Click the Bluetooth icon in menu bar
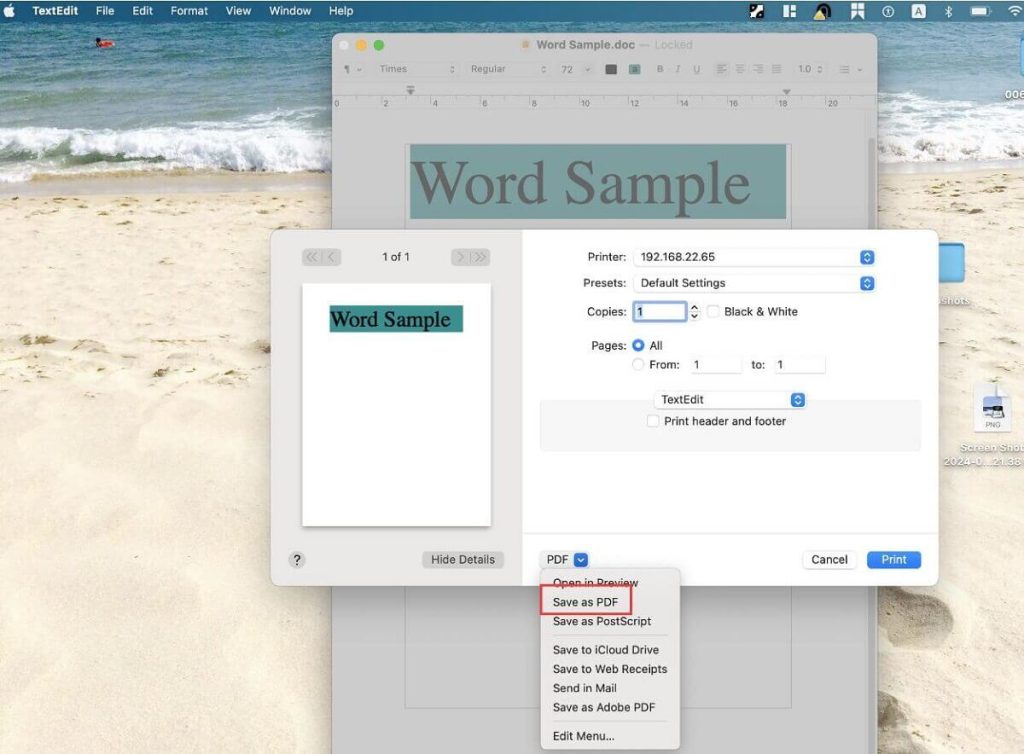 point(948,11)
